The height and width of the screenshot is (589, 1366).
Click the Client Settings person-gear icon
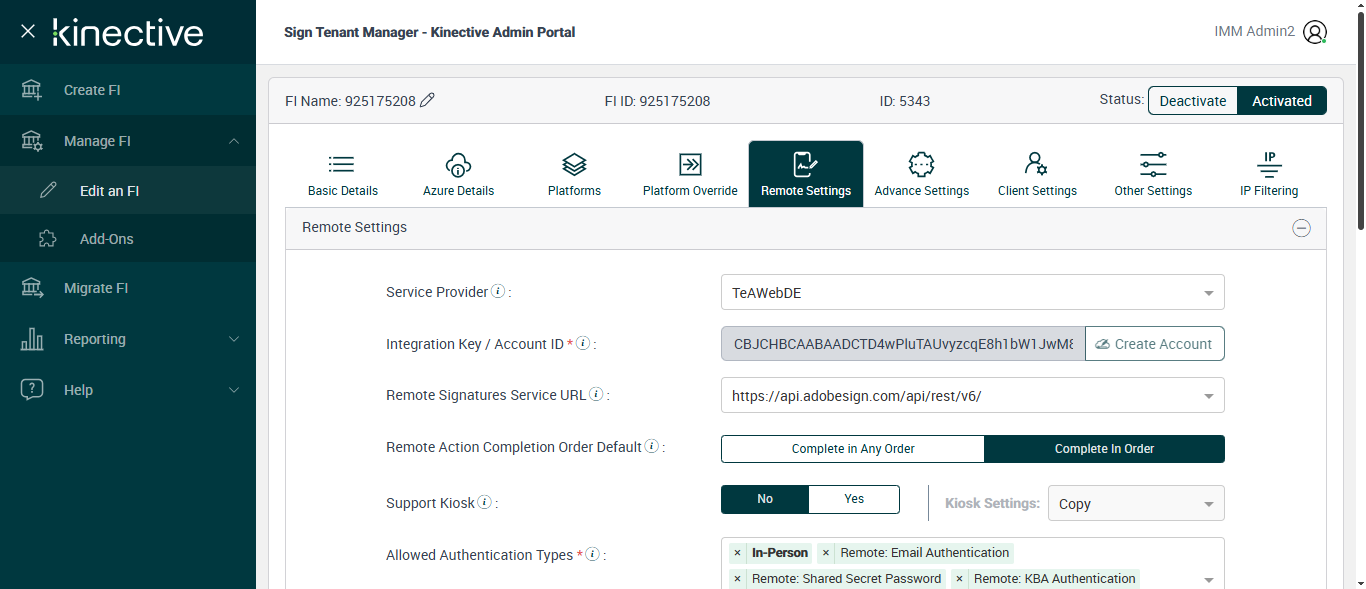[1036, 165]
